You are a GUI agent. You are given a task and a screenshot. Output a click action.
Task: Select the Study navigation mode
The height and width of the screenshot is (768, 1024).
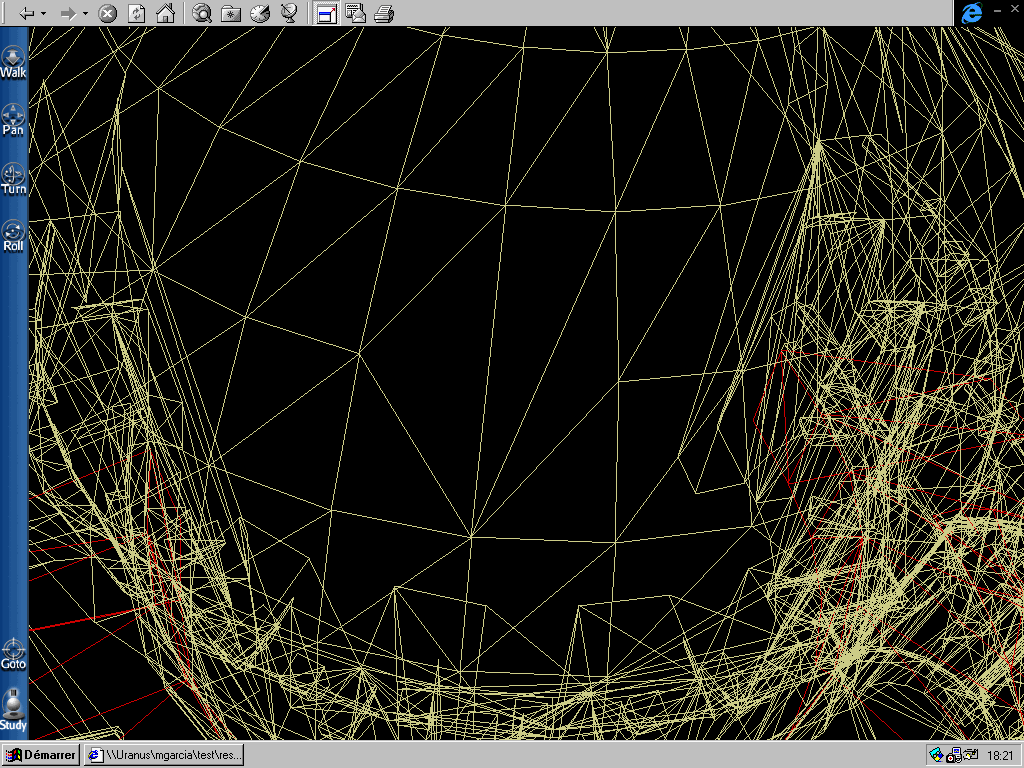13,709
